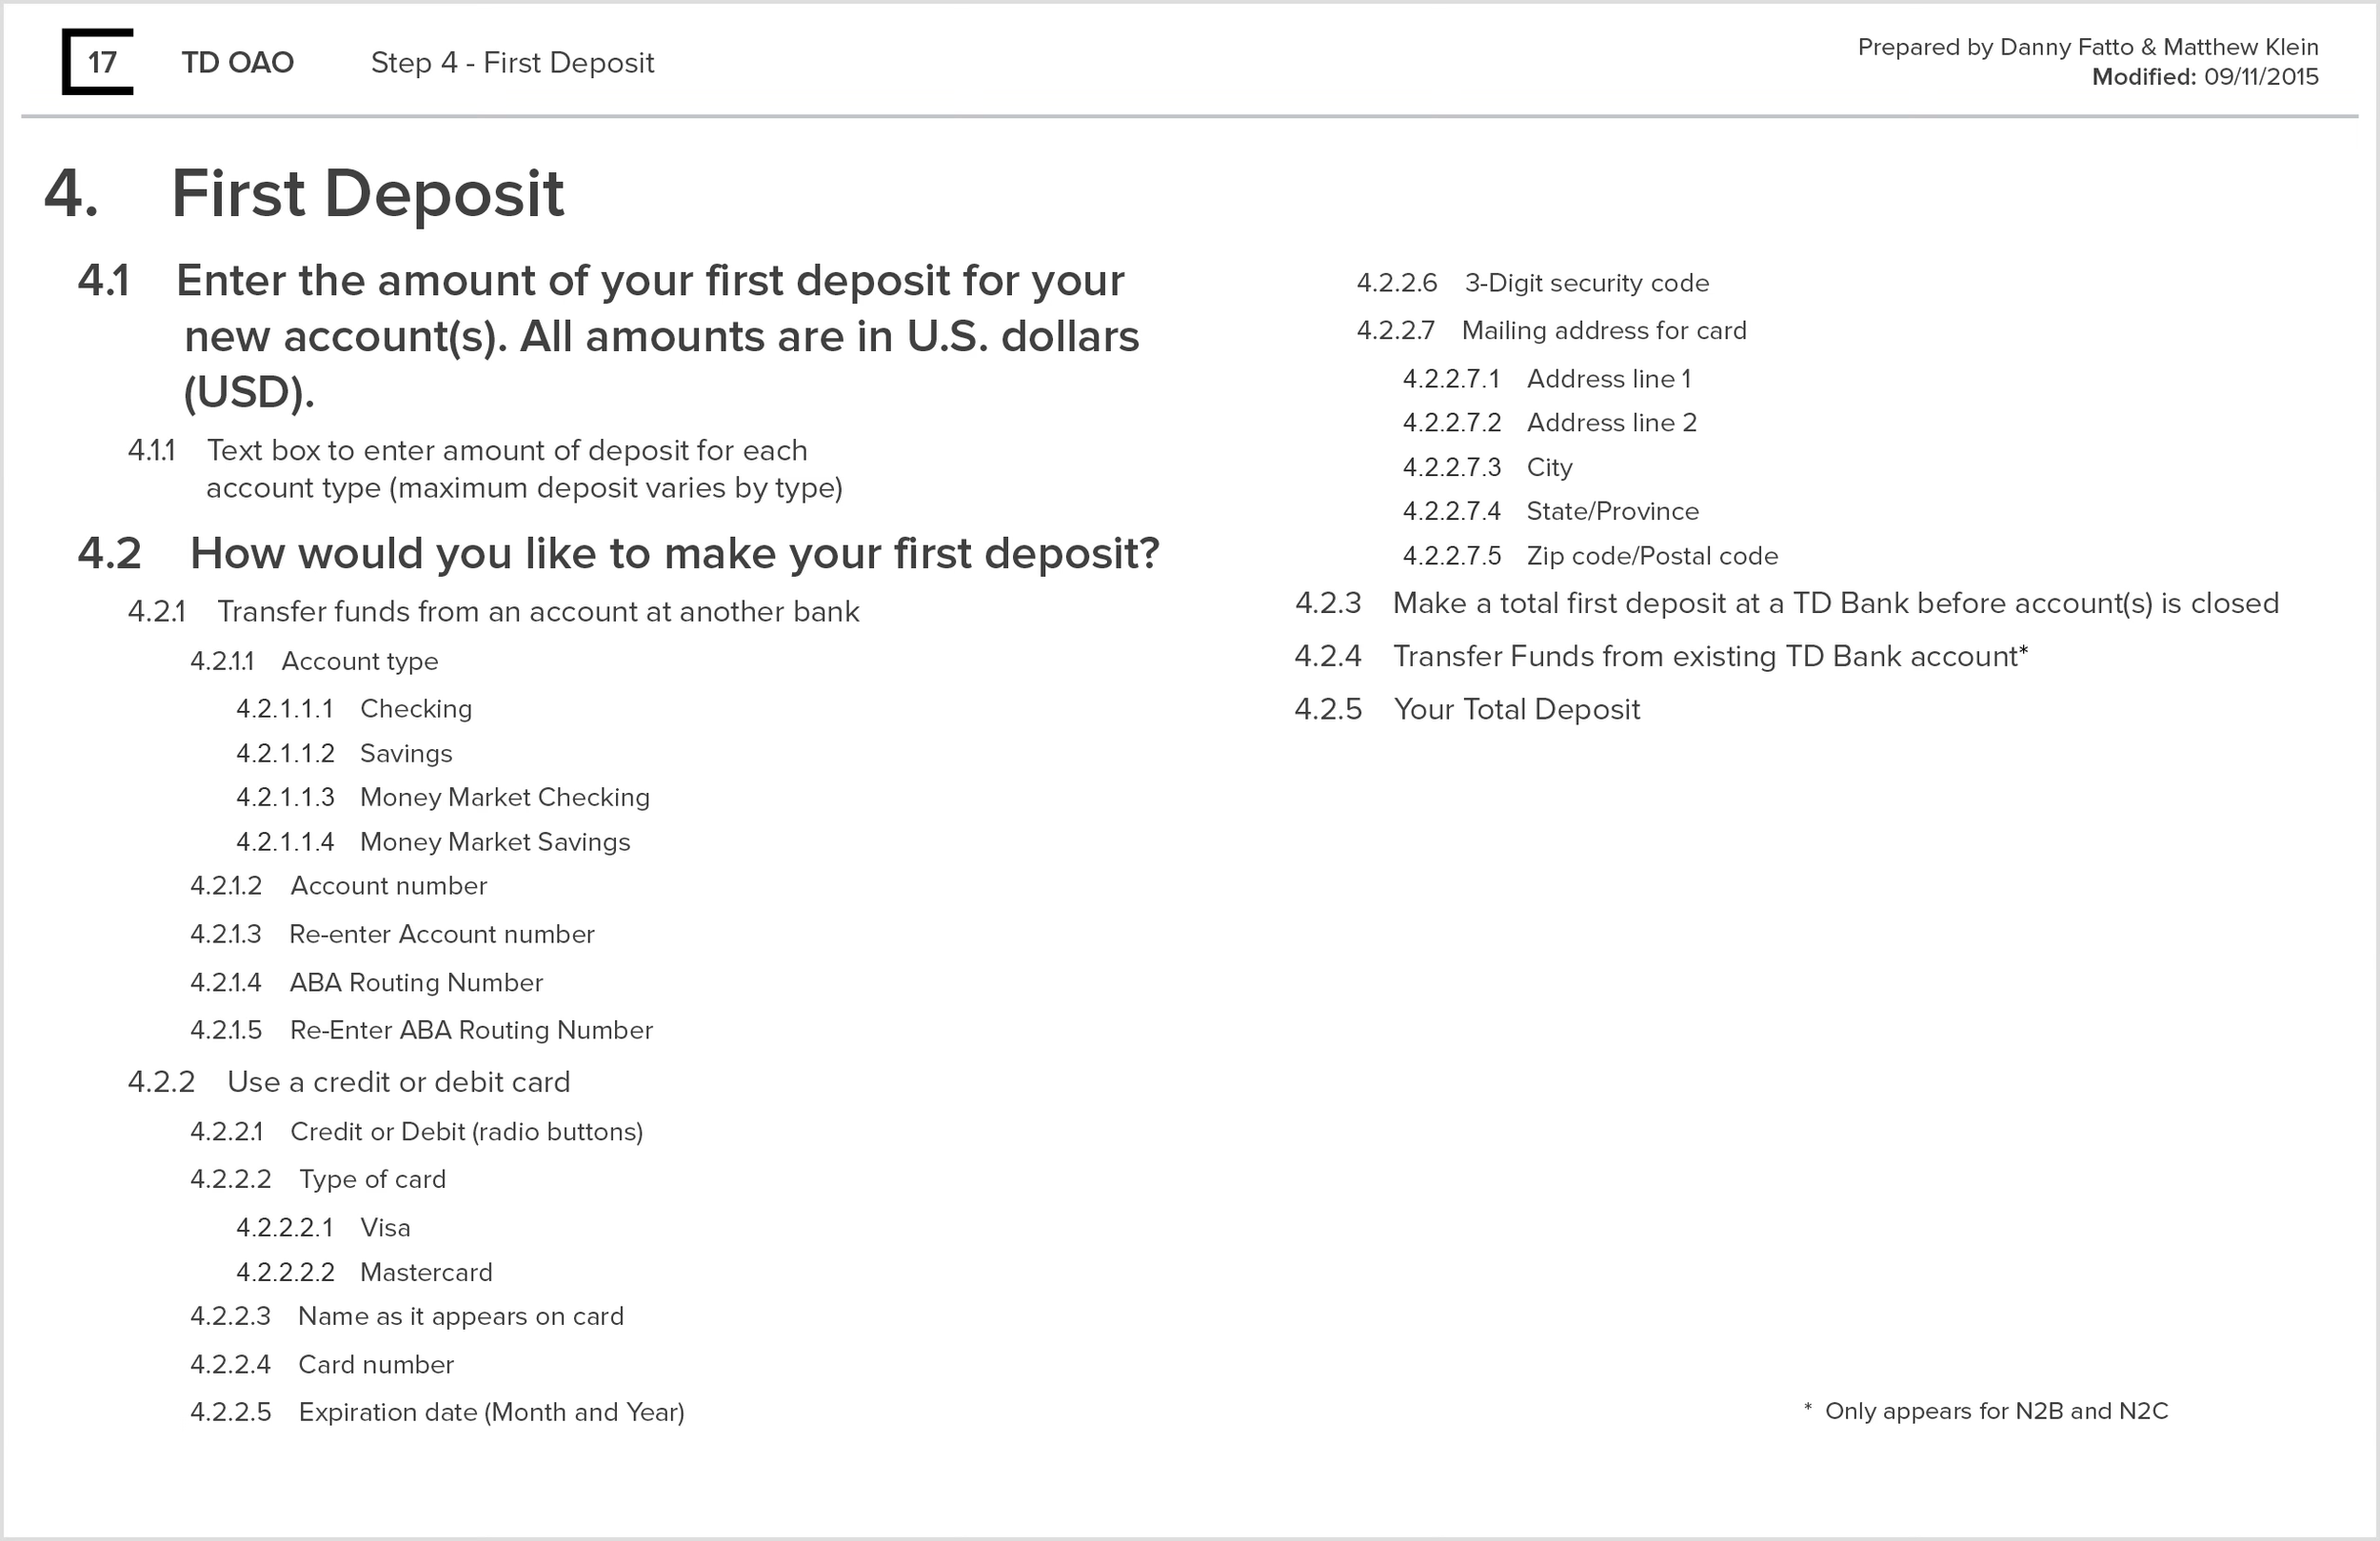Click the Account type outline entry
The image size is (2380, 1541).
coord(360,662)
